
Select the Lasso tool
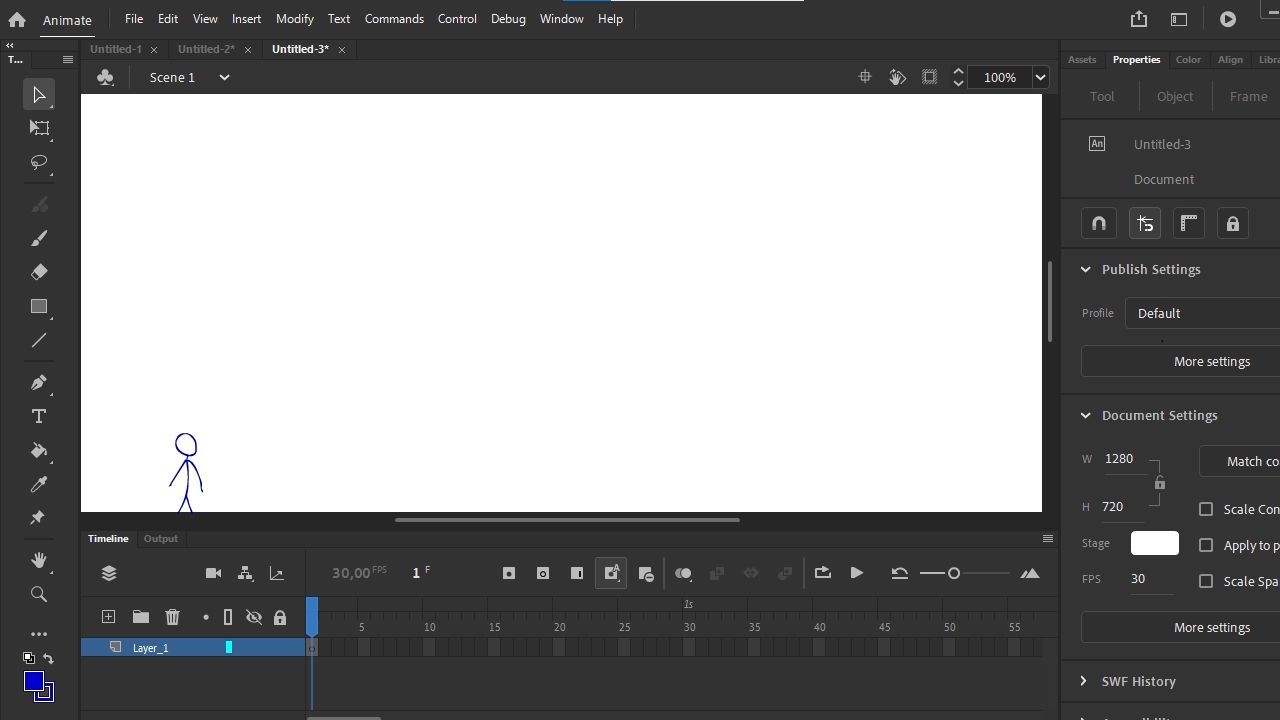click(39, 162)
